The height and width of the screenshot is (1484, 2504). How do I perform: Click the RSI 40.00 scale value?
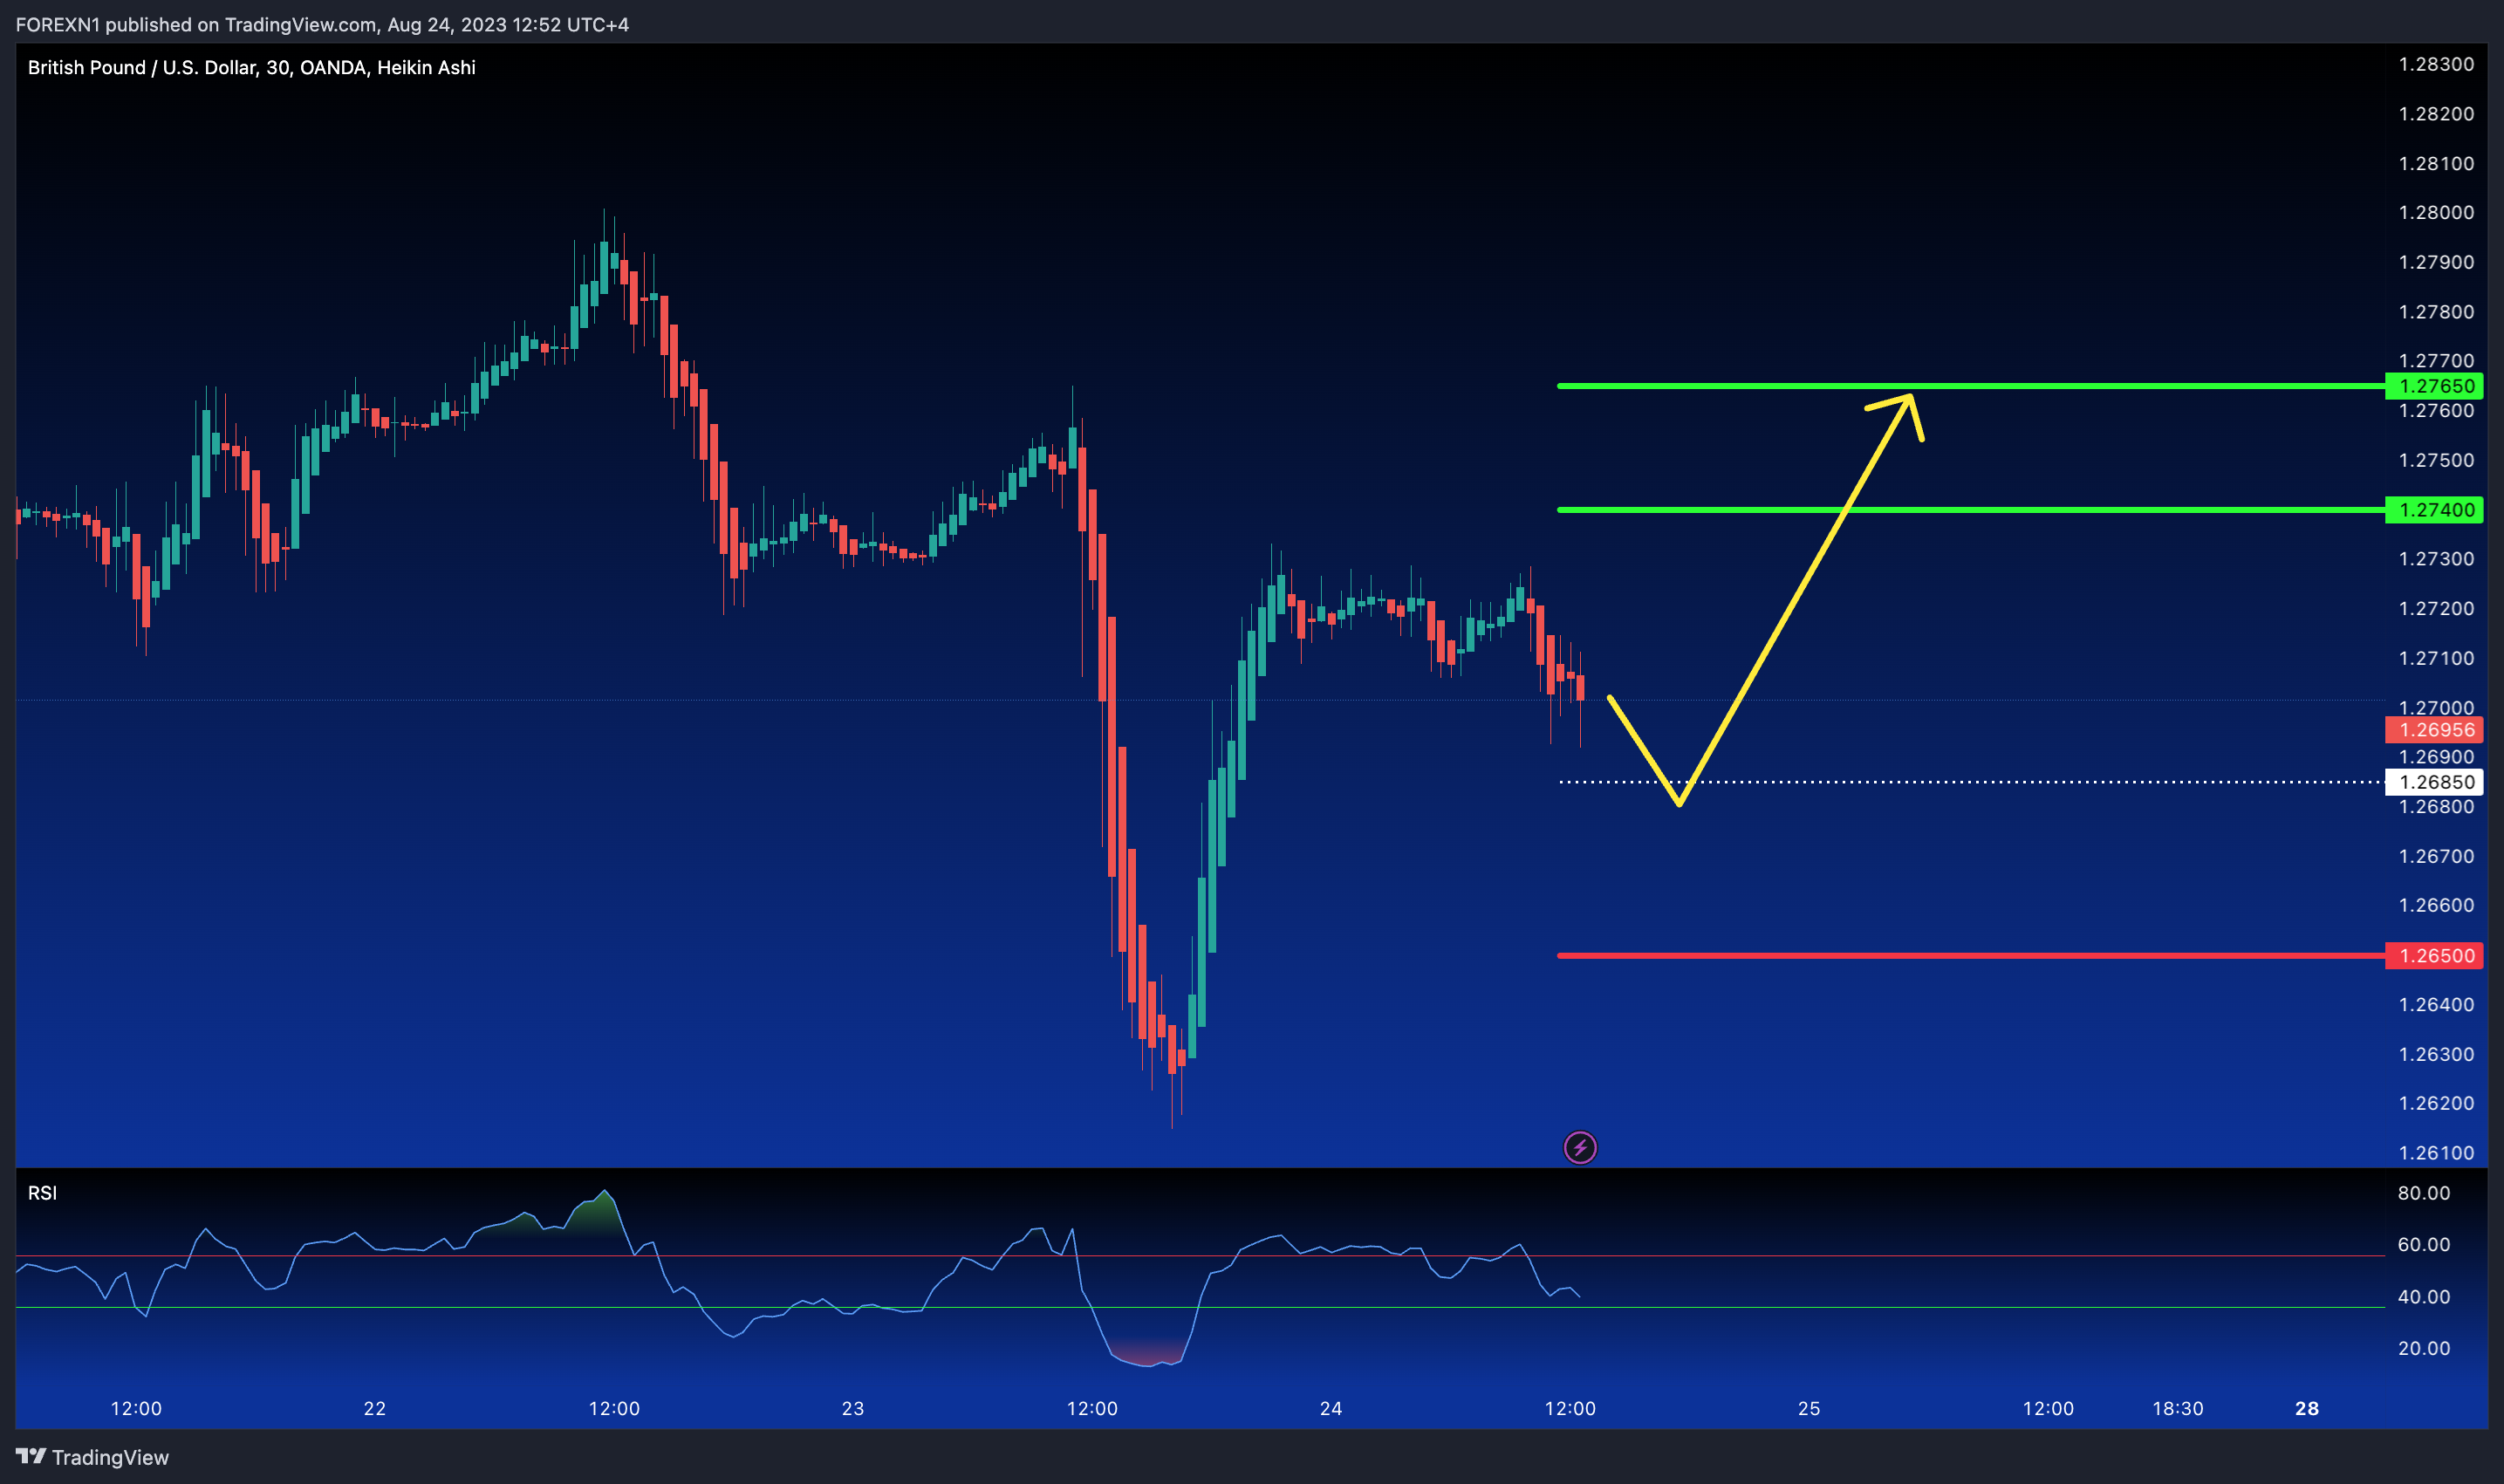pyautogui.click(x=2424, y=1297)
